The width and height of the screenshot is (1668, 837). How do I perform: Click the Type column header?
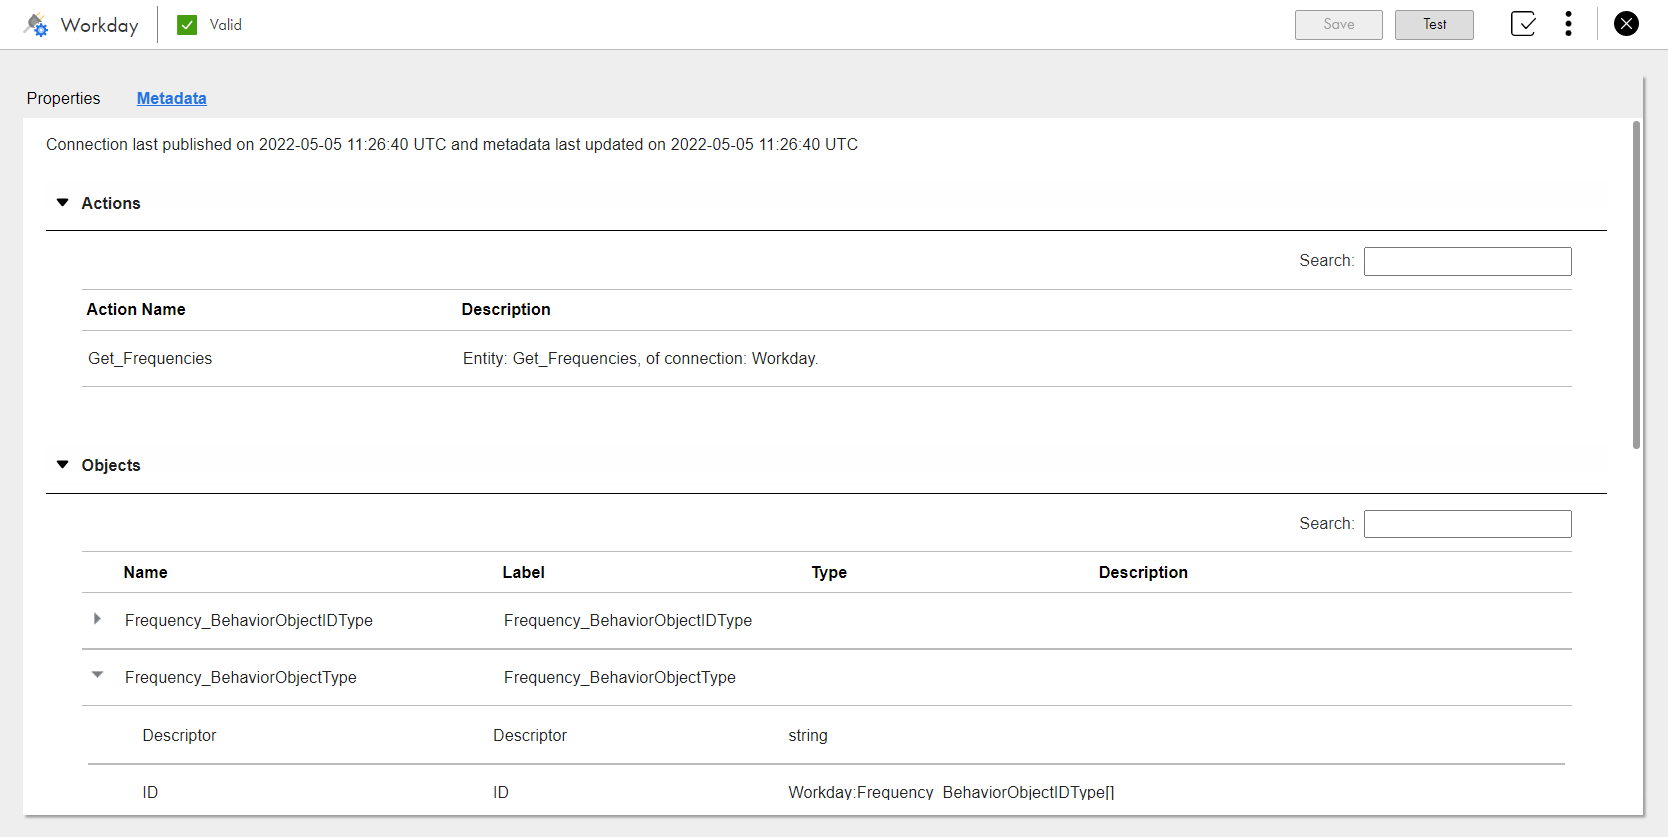[829, 573]
